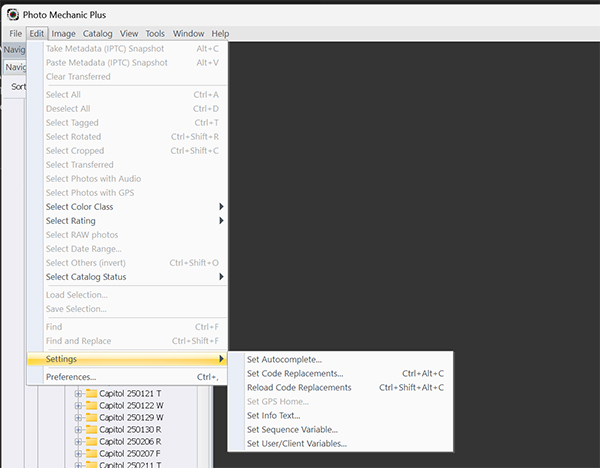Viewport: 600px width, 468px height.
Task: Expand the Select Catalog Status submenu
Action: [127, 277]
